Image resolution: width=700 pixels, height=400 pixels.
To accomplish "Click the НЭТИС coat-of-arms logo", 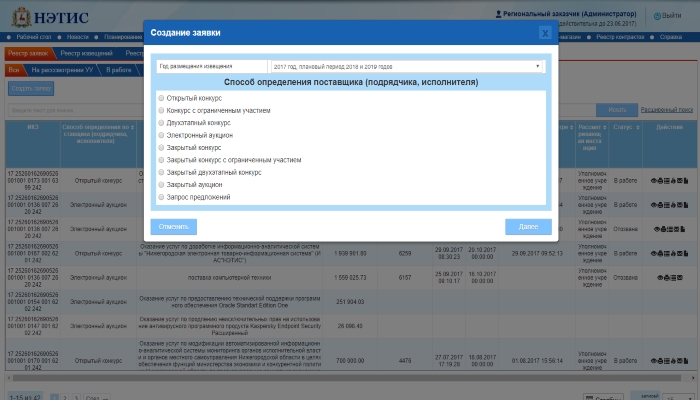I will pyautogui.click(x=21, y=17).
